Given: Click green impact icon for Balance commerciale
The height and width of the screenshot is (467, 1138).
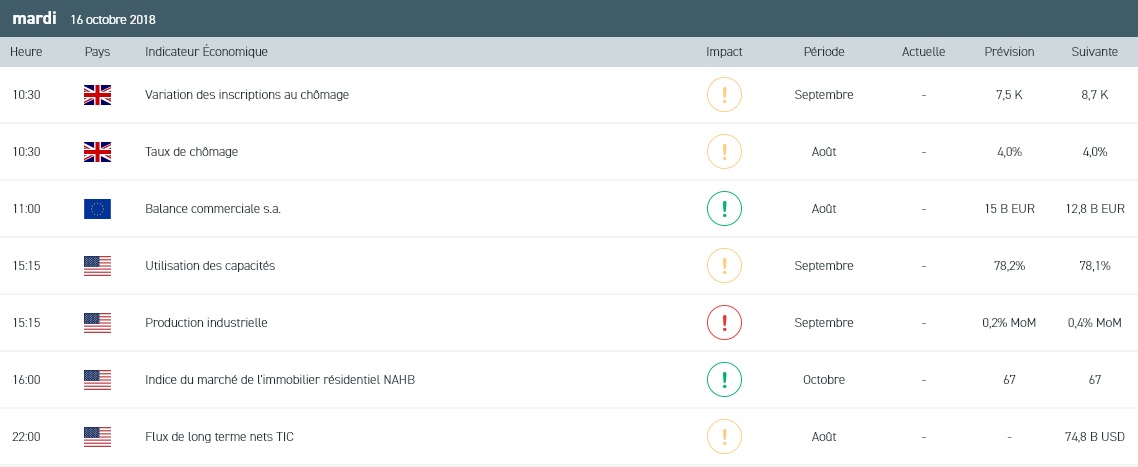Looking at the screenshot, I should [x=724, y=209].
